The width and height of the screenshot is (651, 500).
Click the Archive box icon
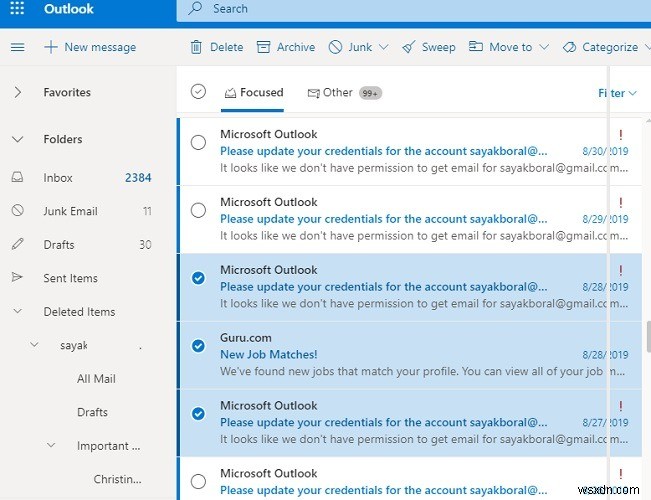(x=263, y=47)
